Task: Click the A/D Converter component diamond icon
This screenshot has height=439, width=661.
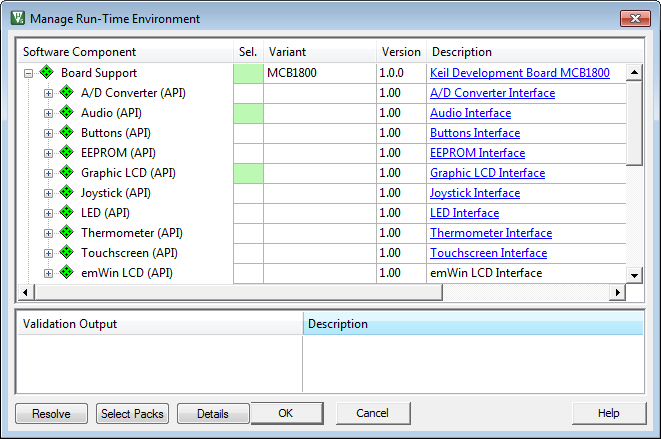Action: pos(67,93)
